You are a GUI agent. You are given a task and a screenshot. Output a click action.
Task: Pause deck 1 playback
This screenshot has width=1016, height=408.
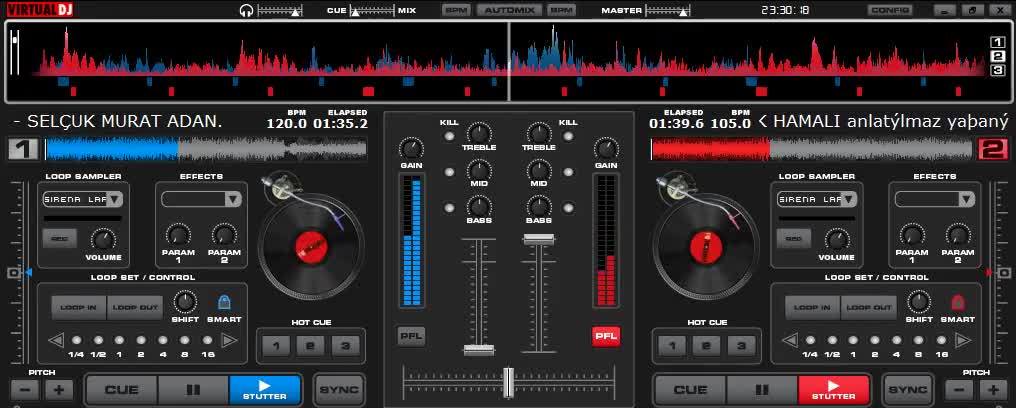pyautogui.click(x=193, y=390)
